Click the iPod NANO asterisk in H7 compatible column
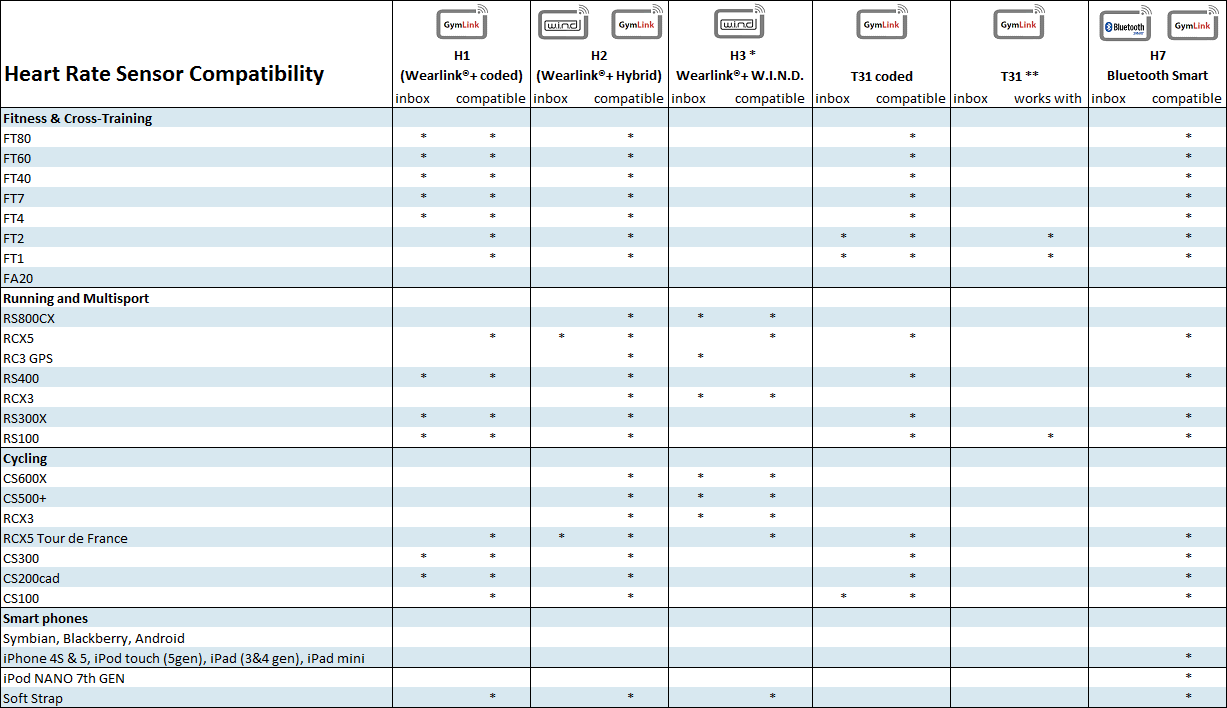1227x708 pixels. [x=1188, y=677]
